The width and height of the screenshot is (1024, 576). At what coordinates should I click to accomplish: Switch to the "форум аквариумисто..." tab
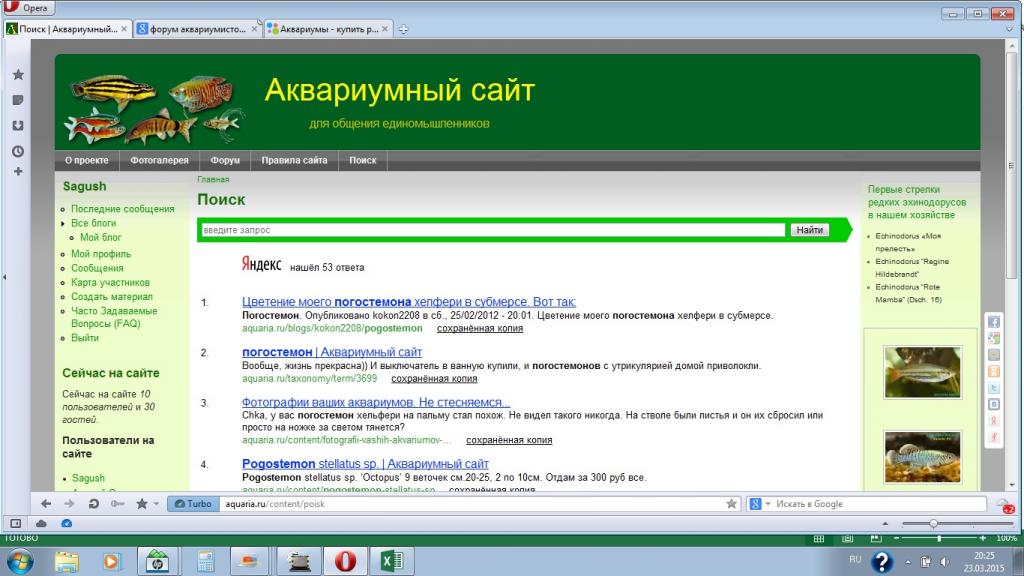[198, 29]
